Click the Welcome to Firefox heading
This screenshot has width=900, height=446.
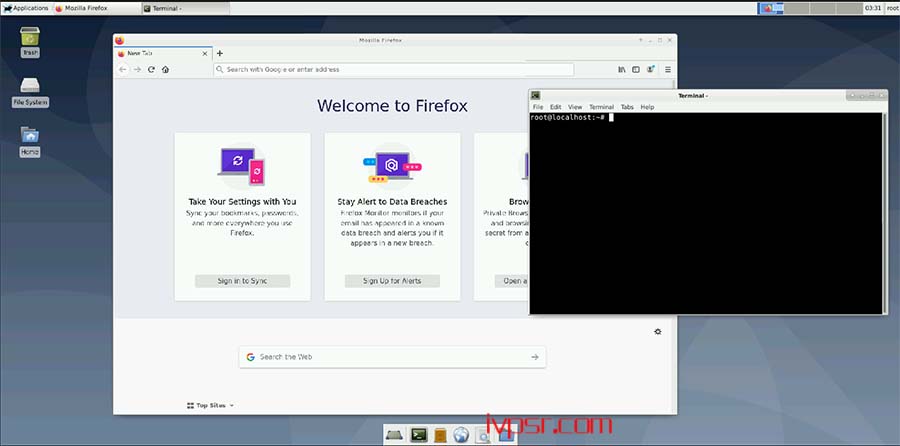coord(392,106)
